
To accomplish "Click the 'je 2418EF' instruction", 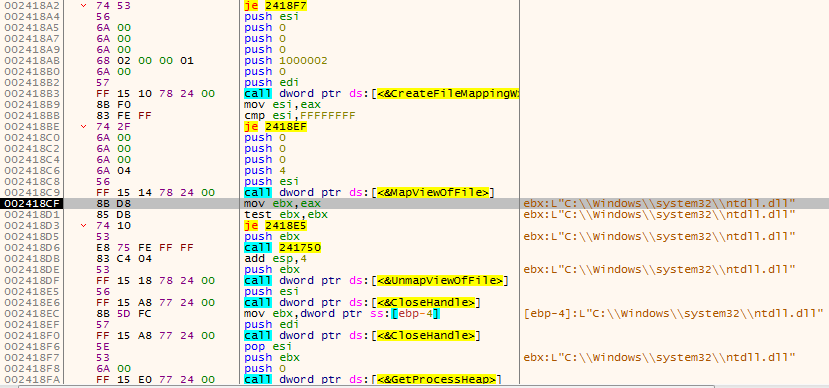I will pos(275,126).
